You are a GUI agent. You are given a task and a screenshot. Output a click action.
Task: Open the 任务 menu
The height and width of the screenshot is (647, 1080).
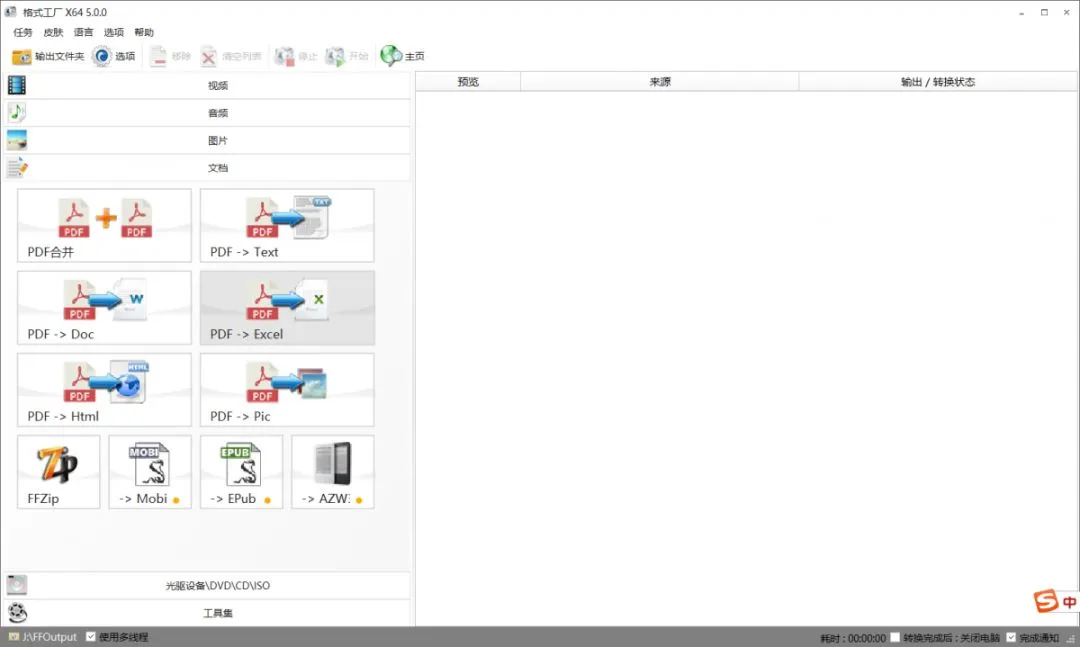[23, 32]
